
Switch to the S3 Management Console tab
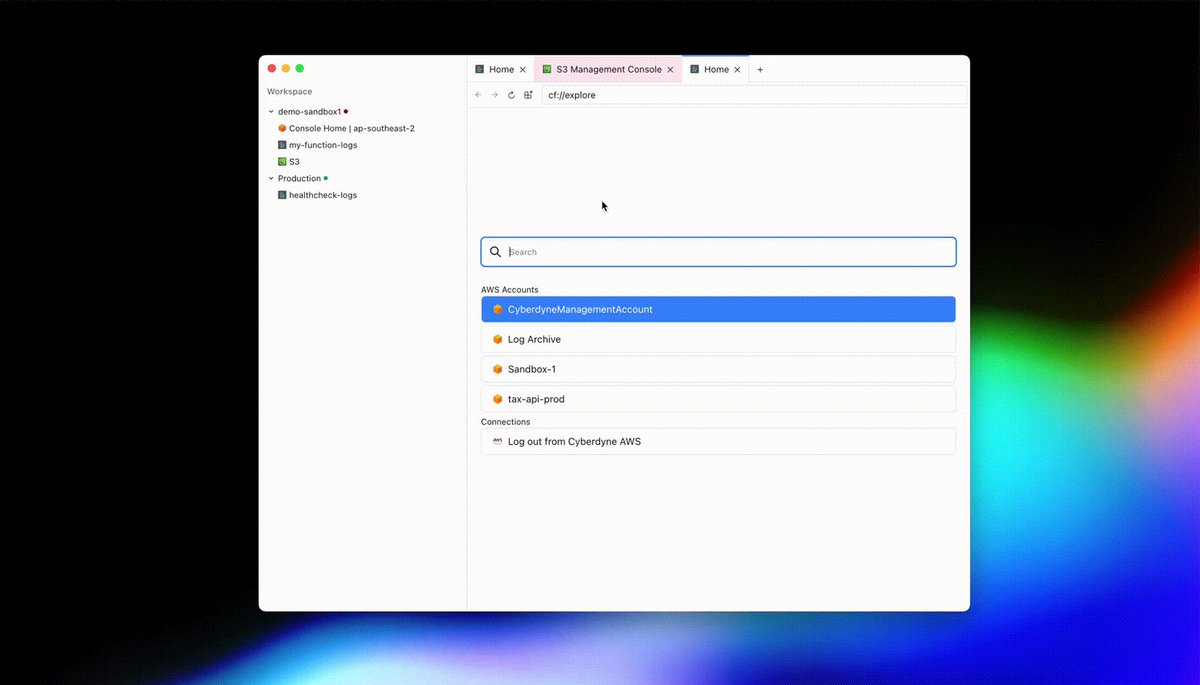(x=608, y=70)
